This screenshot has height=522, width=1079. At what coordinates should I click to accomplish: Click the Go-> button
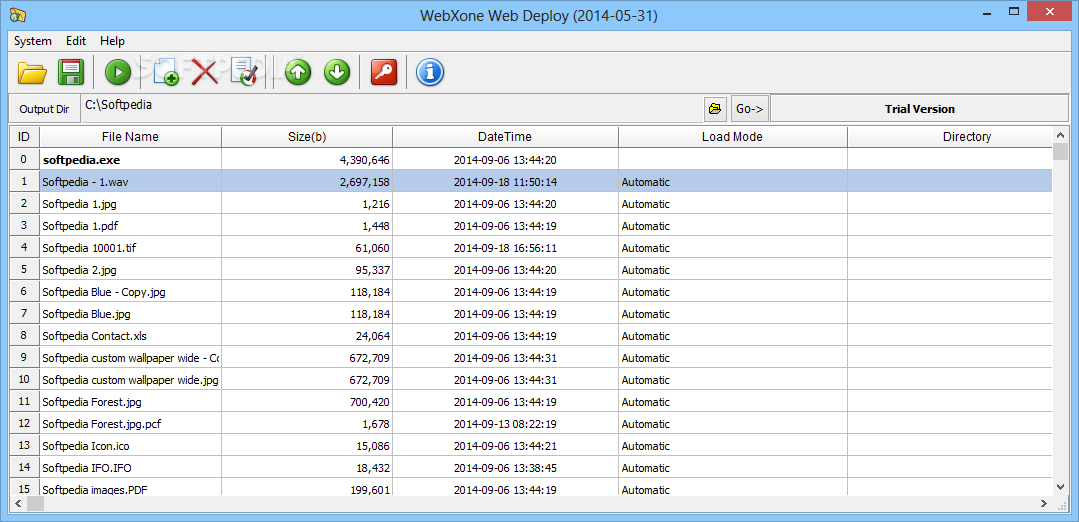point(749,109)
